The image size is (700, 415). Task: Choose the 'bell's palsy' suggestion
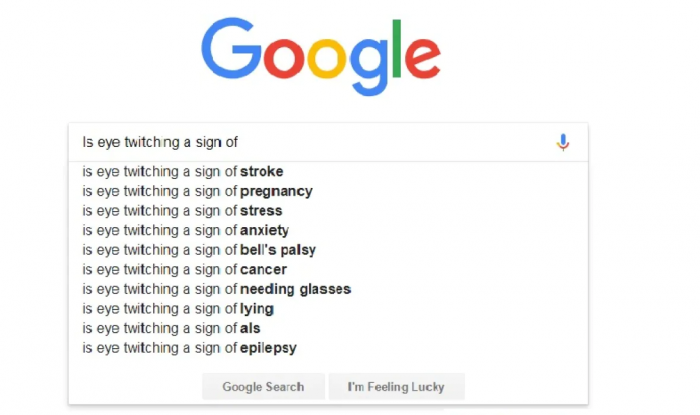[199, 250]
